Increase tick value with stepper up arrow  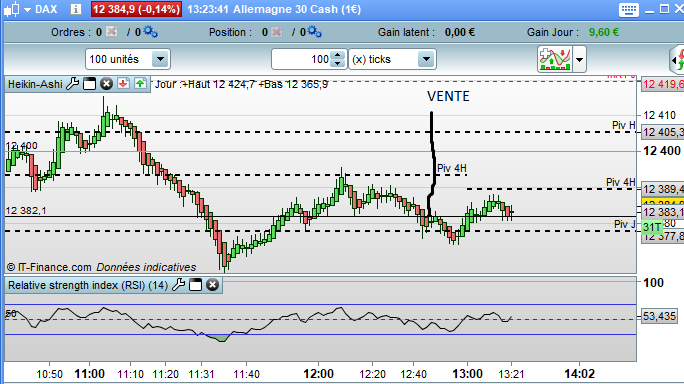pyautogui.click(x=338, y=55)
